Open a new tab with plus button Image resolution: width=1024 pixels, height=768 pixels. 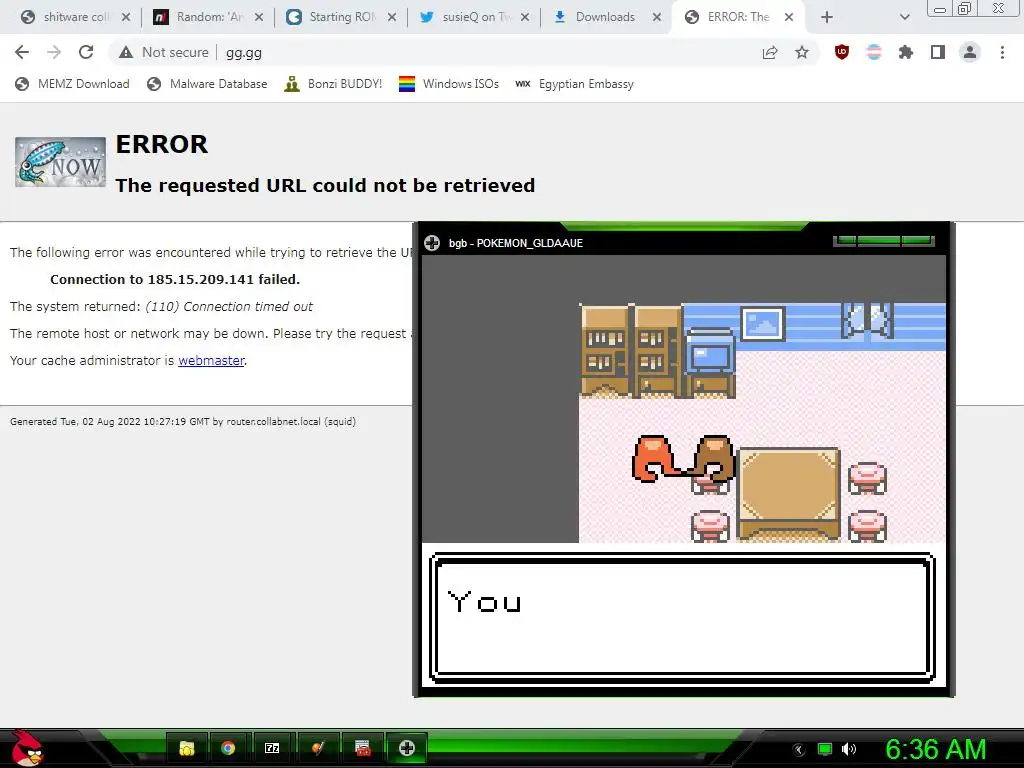click(x=827, y=17)
